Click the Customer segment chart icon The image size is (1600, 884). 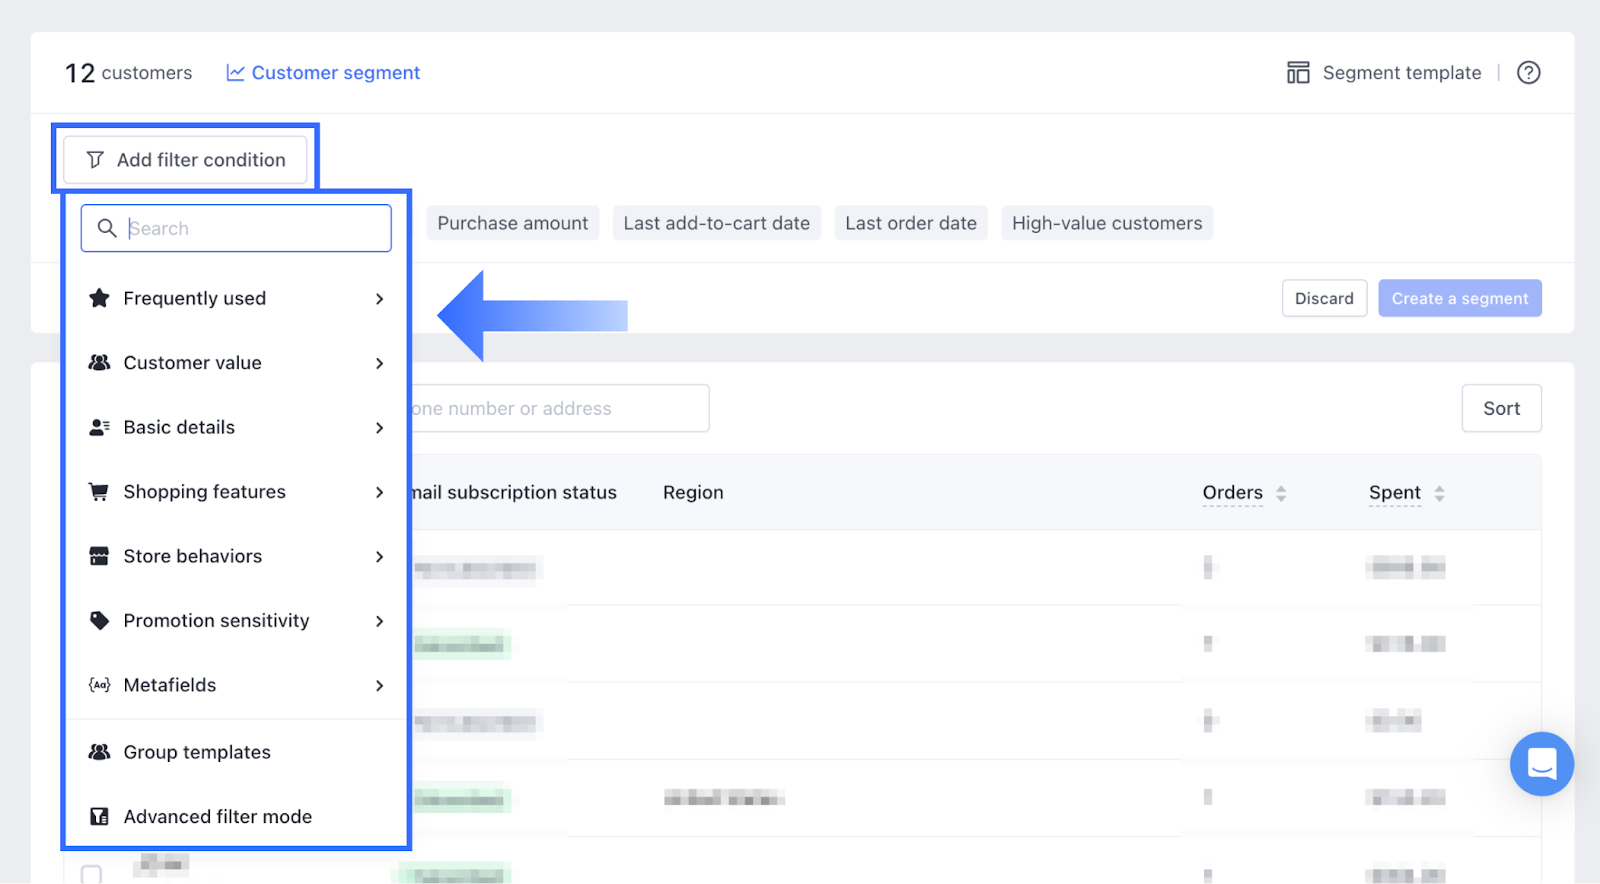235,73
